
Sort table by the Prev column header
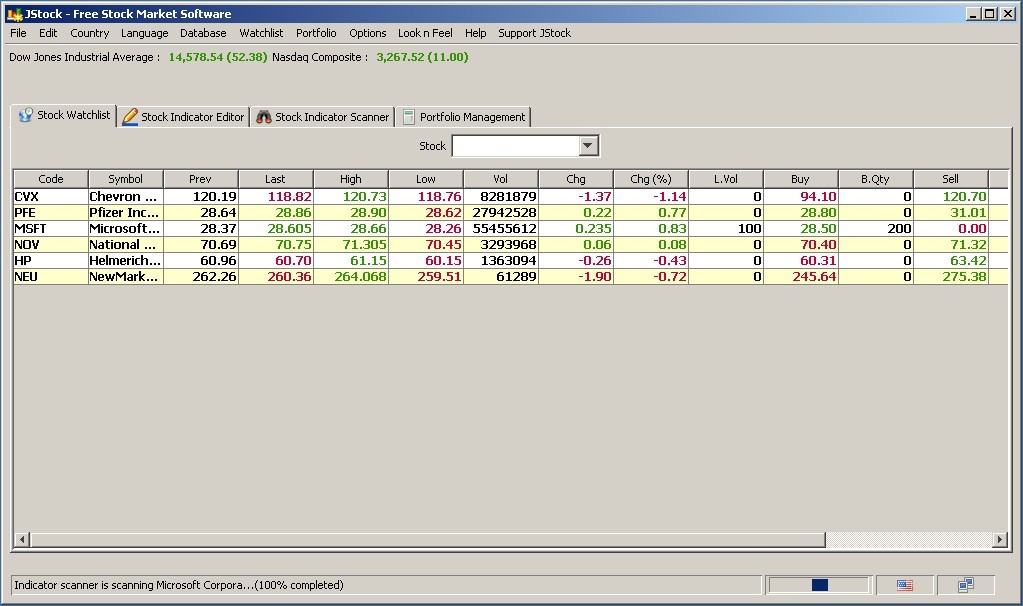(200, 179)
